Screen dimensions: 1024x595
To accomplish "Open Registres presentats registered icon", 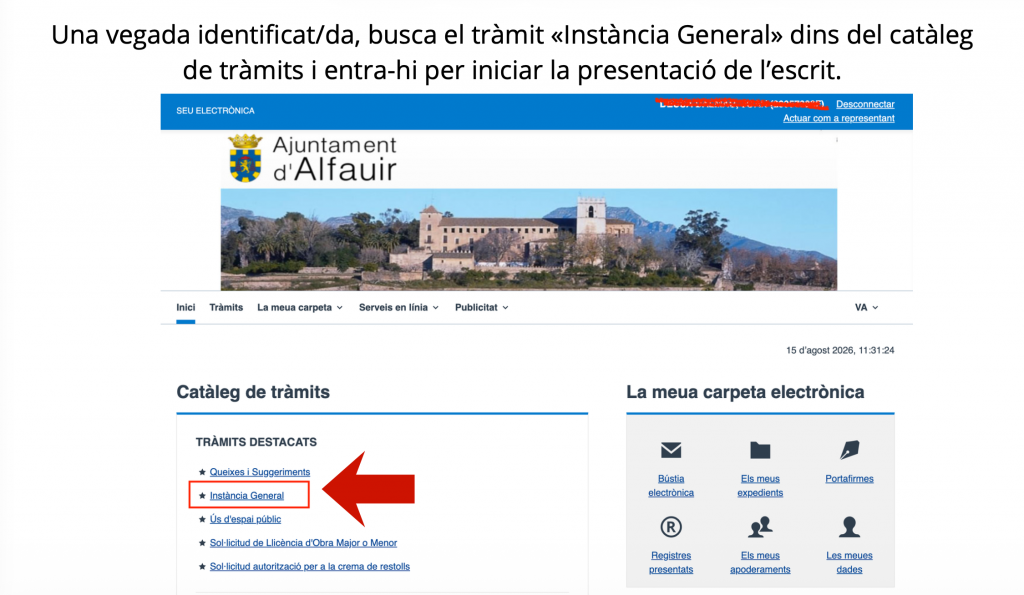I will point(671,526).
